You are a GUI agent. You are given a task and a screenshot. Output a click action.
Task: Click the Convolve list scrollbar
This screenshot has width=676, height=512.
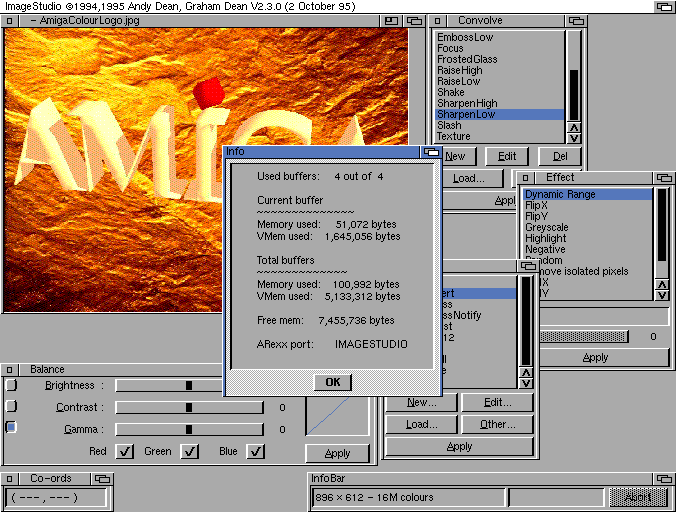[x=574, y=76]
